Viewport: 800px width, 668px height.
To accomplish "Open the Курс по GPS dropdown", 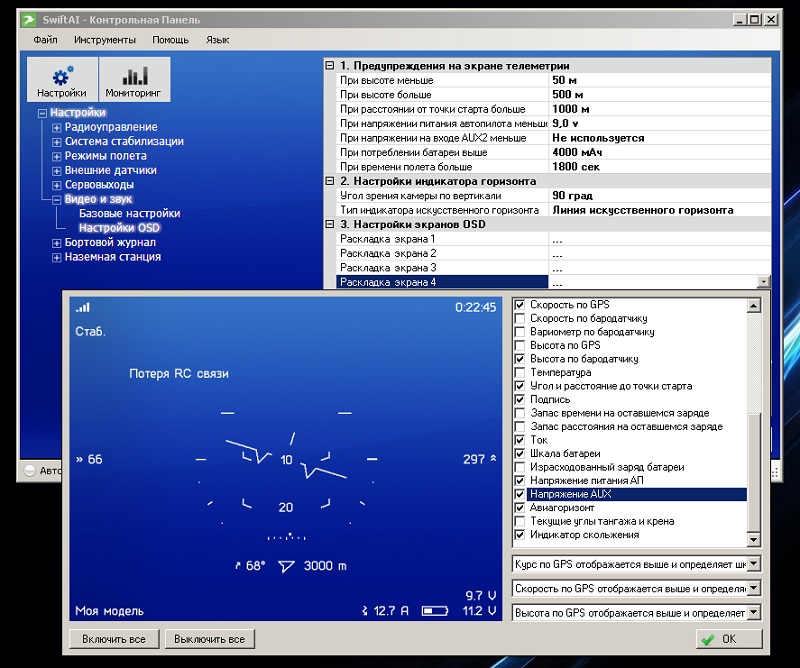I will click(754, 564).
